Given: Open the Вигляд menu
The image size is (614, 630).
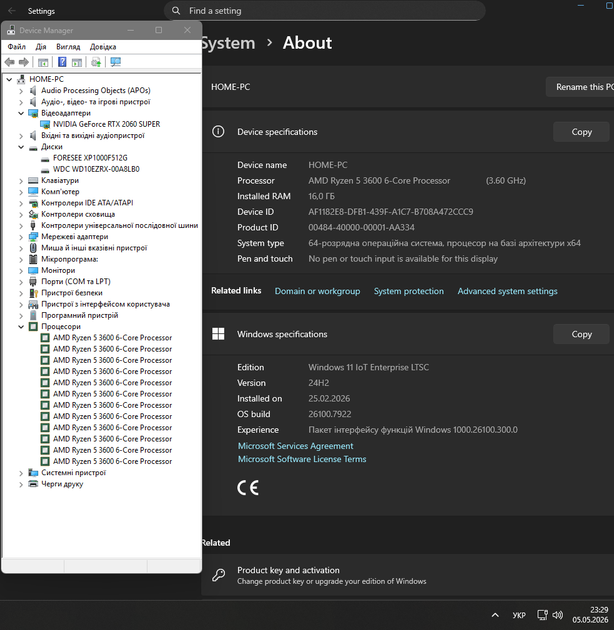Looking at the screenshot, I should click(68, 47).
